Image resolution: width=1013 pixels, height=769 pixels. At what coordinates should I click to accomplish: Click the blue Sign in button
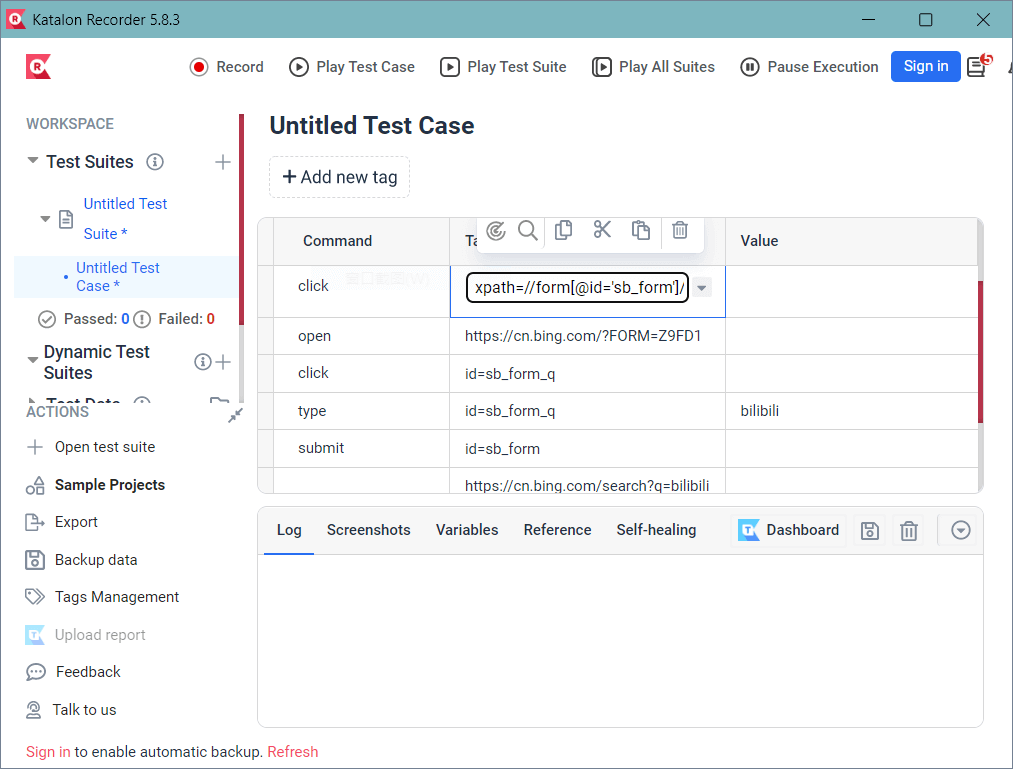coord(925,66)
